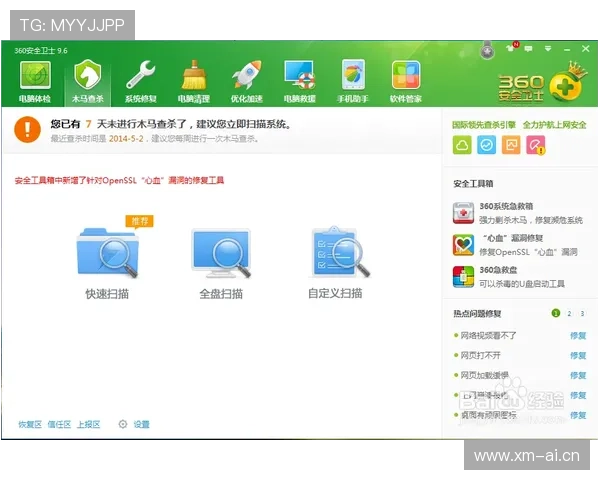Click the 360安全卫士 gold logo
600x480 pixels.
(x=543, y=84)
